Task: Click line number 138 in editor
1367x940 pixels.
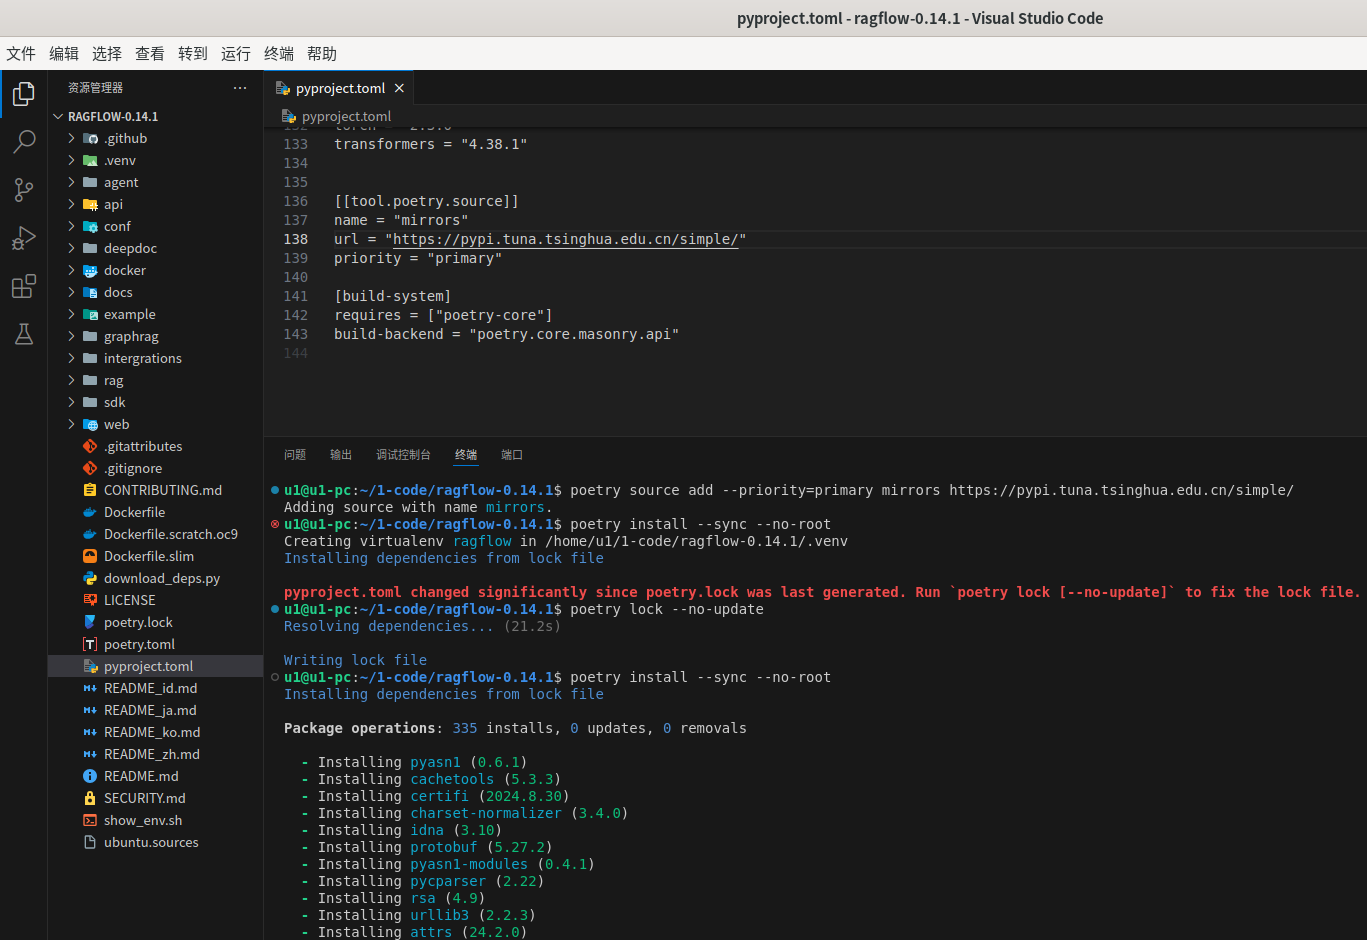Action: 296,239
